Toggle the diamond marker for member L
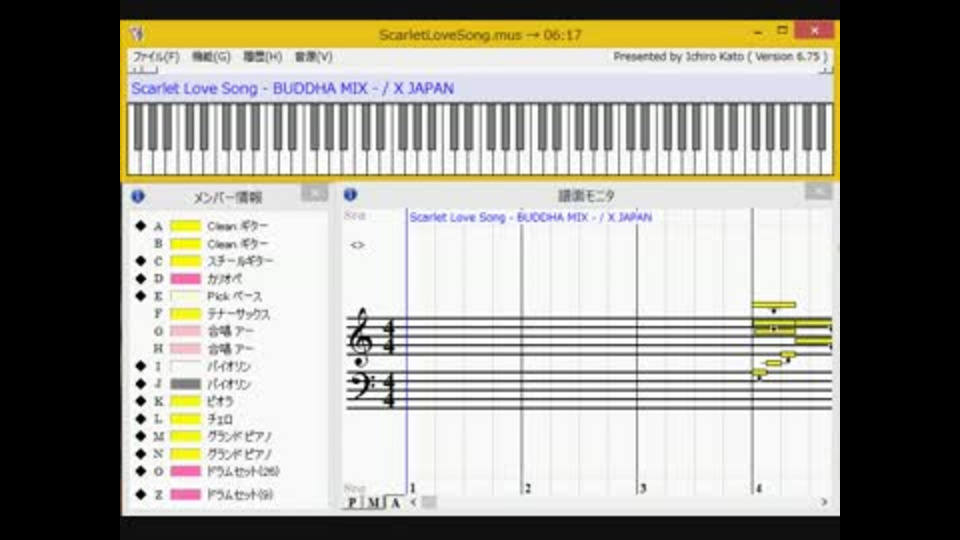The width and height of the screenshot is (960, 540). coord(141,419)
